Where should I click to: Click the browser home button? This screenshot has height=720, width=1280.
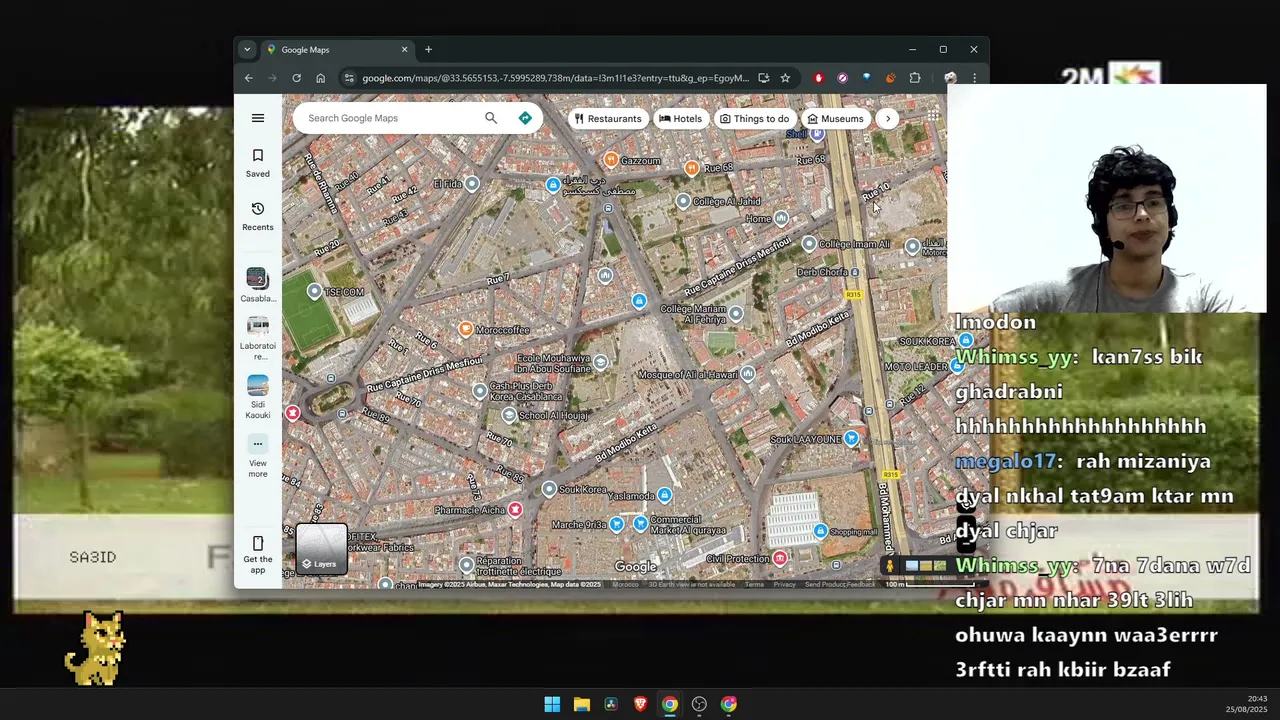[x=320, y=78]
